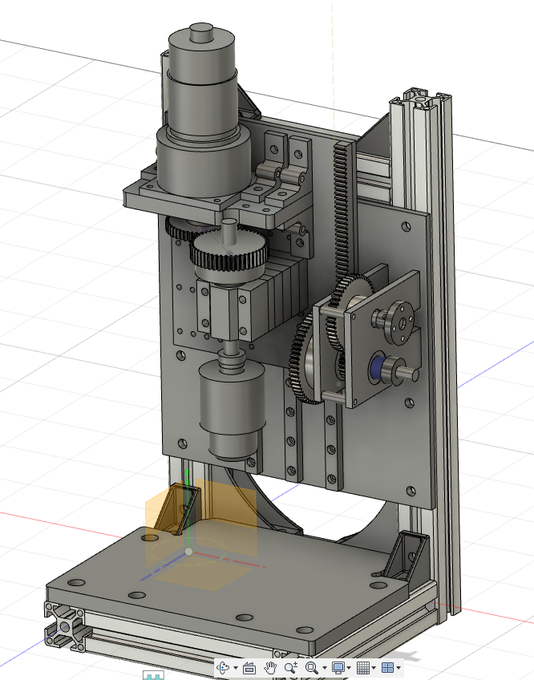This screenshot has width=534, height=680.
Task: Click the Zoom Window fit icon
Action: click(x=312, y=667)
